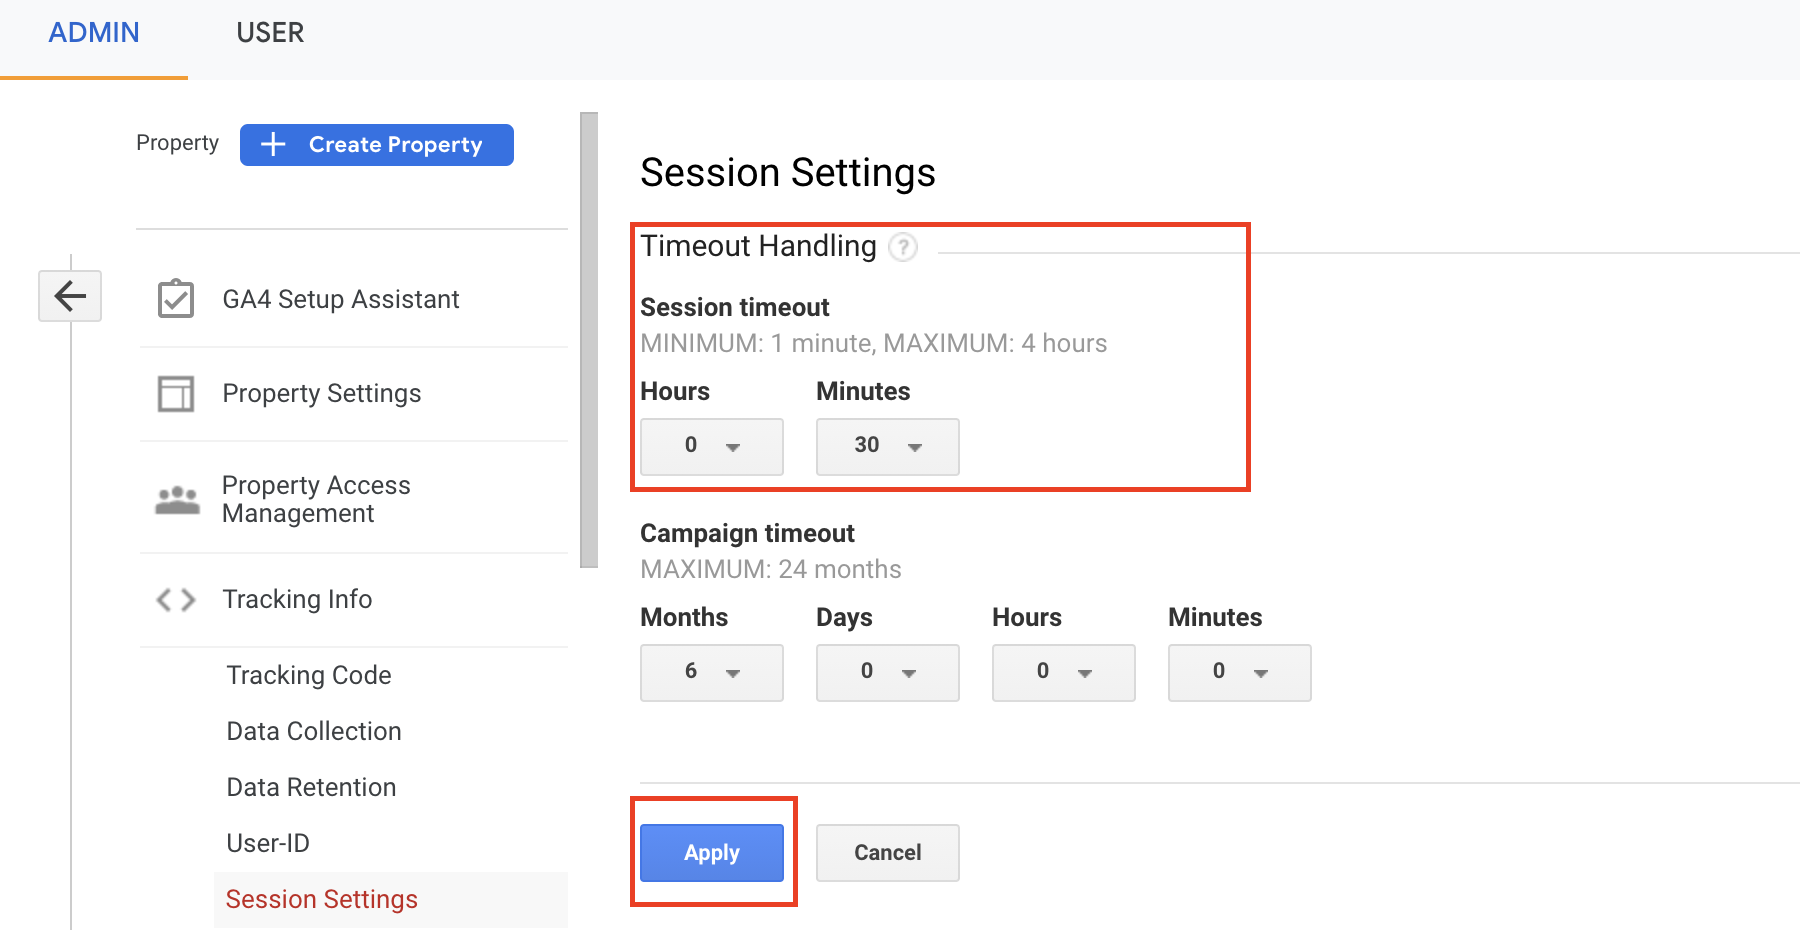
Task: Click the ADMIN tab orange underline icon
Action: [x=94, y=76]
